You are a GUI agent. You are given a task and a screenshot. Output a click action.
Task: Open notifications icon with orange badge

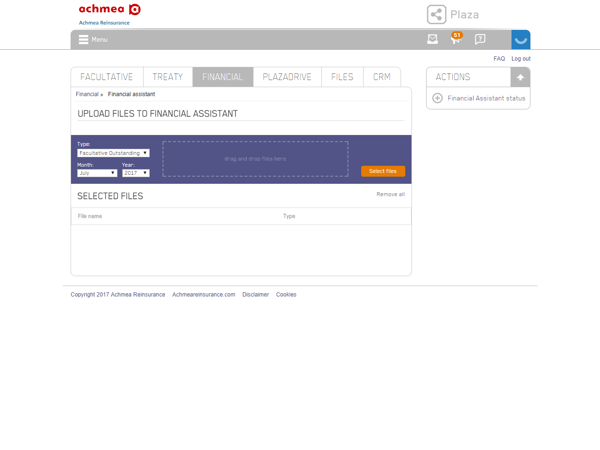(x=456, y=38)
